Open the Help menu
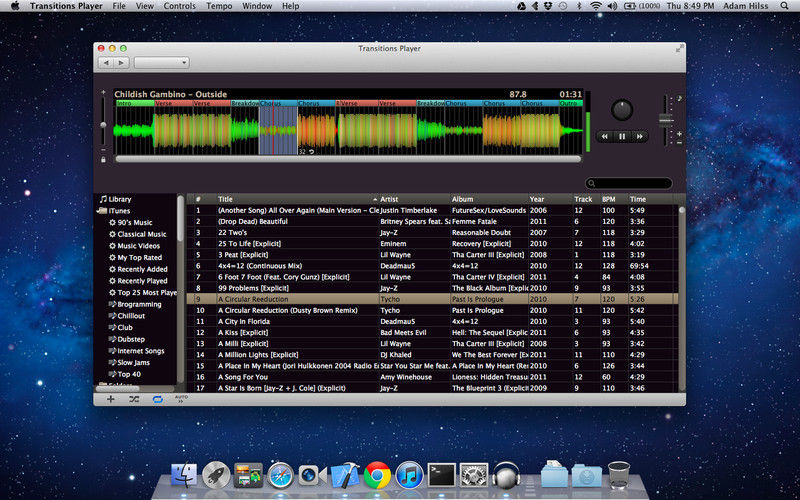The width and height of the screenshot is (800, 500). pyautogui.click(x=290, y=6)
